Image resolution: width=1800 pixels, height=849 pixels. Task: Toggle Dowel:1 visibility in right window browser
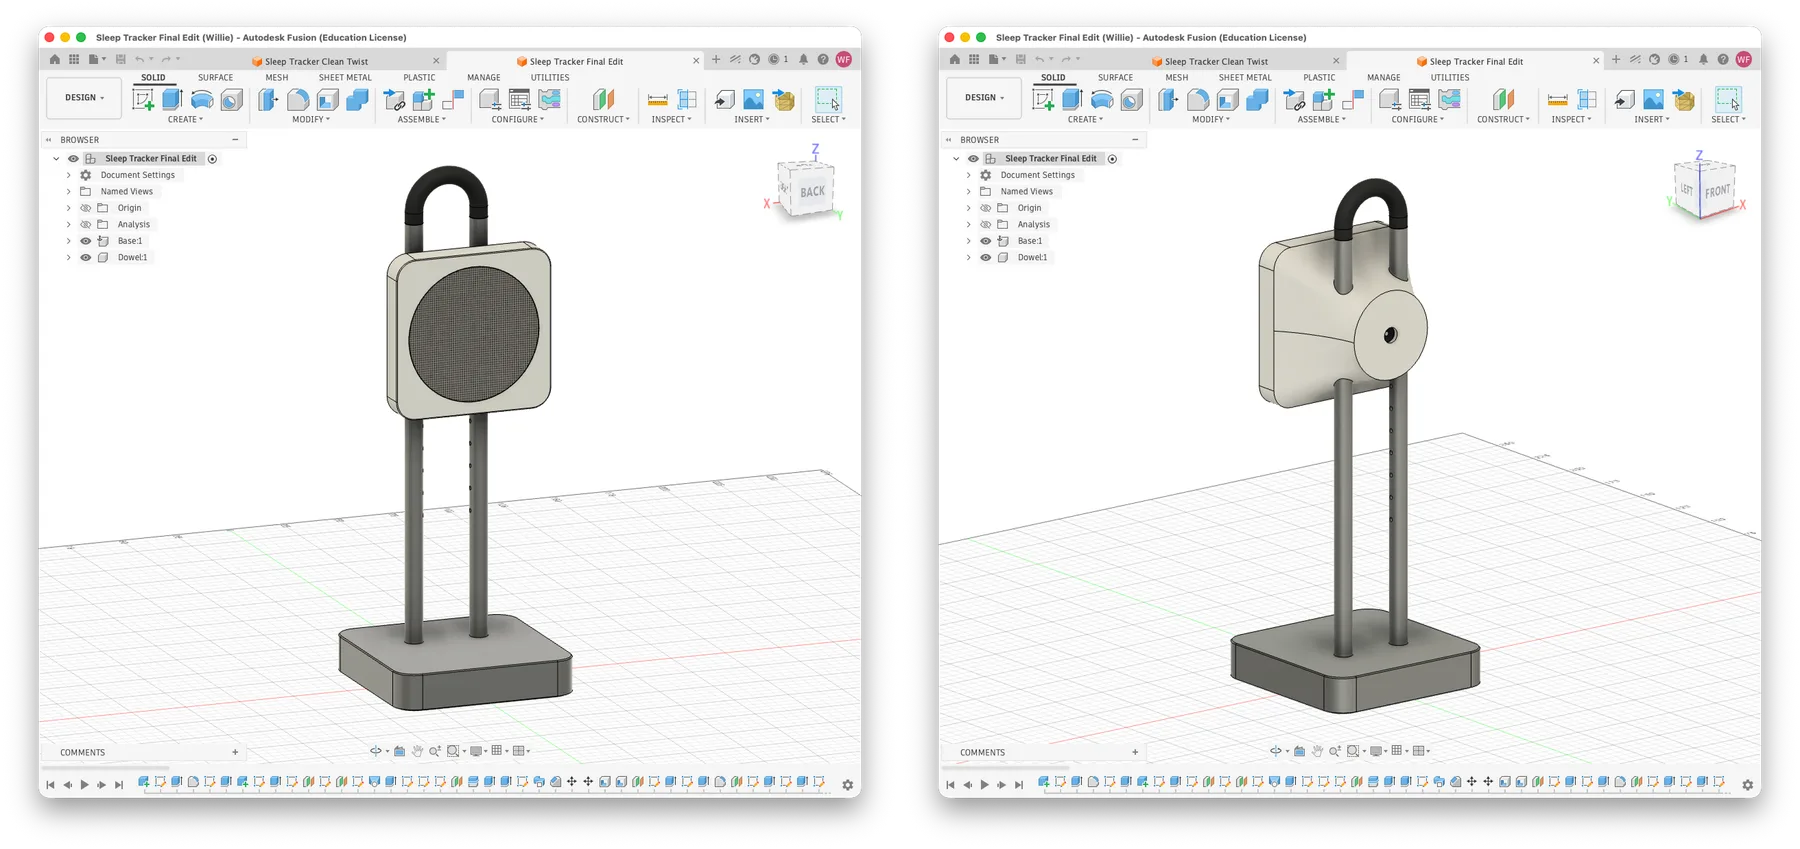[x=986, y=258]
